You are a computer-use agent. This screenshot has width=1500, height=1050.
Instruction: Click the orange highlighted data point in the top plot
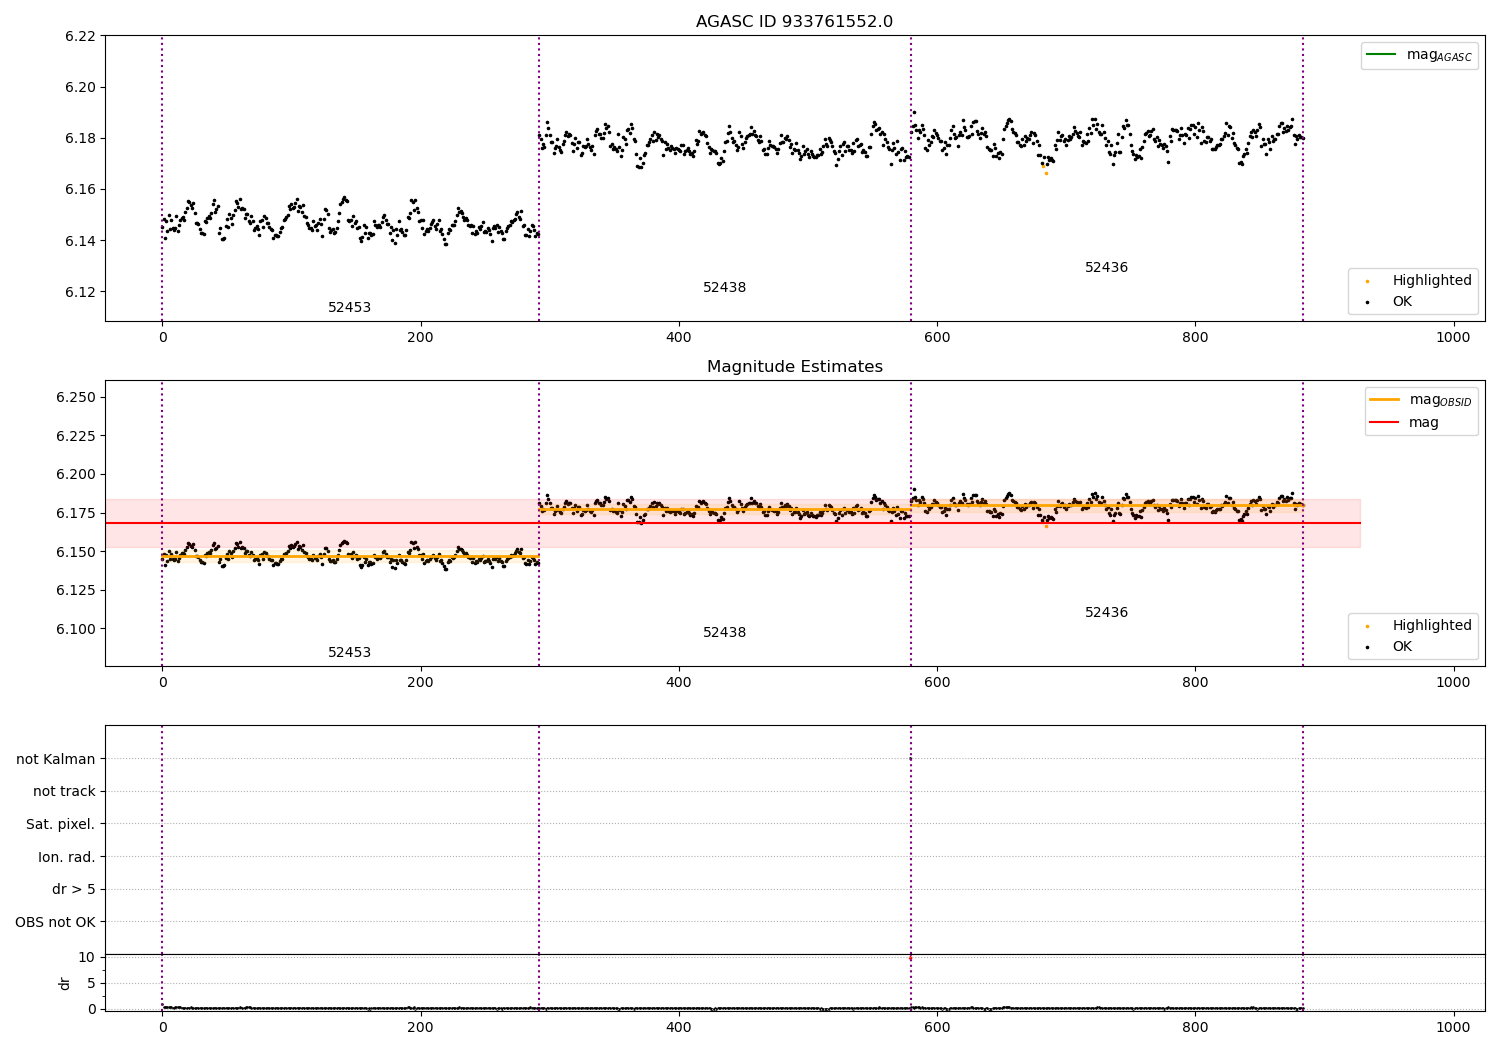point(1046,173)
